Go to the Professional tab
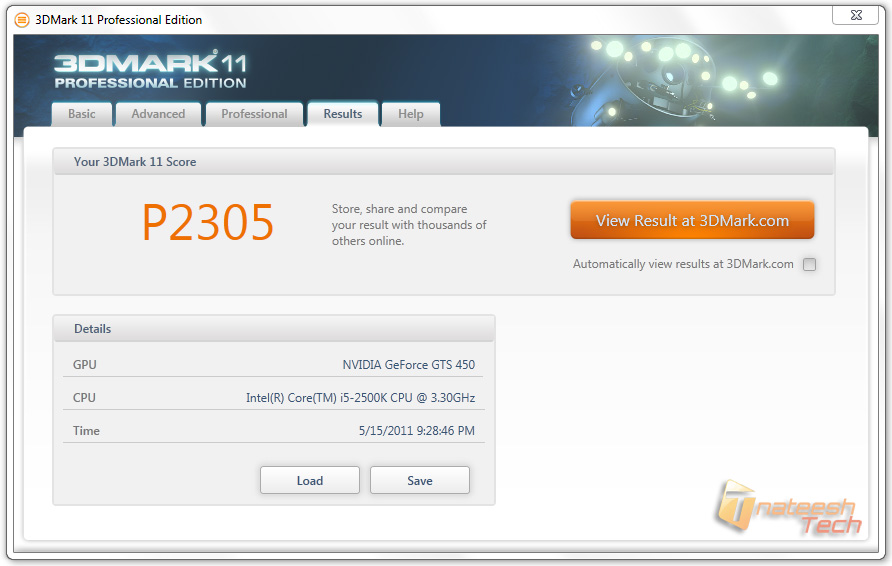892x566 pixels. [254, 114]
